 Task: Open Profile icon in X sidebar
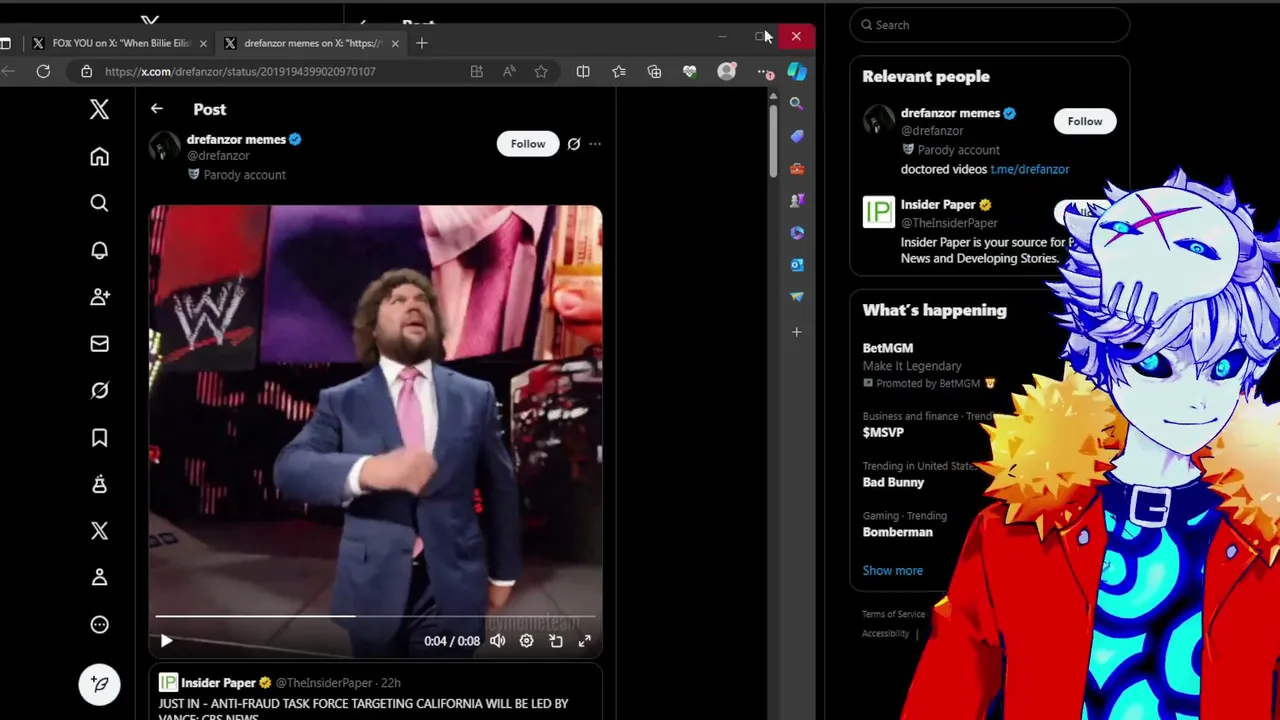99,578
